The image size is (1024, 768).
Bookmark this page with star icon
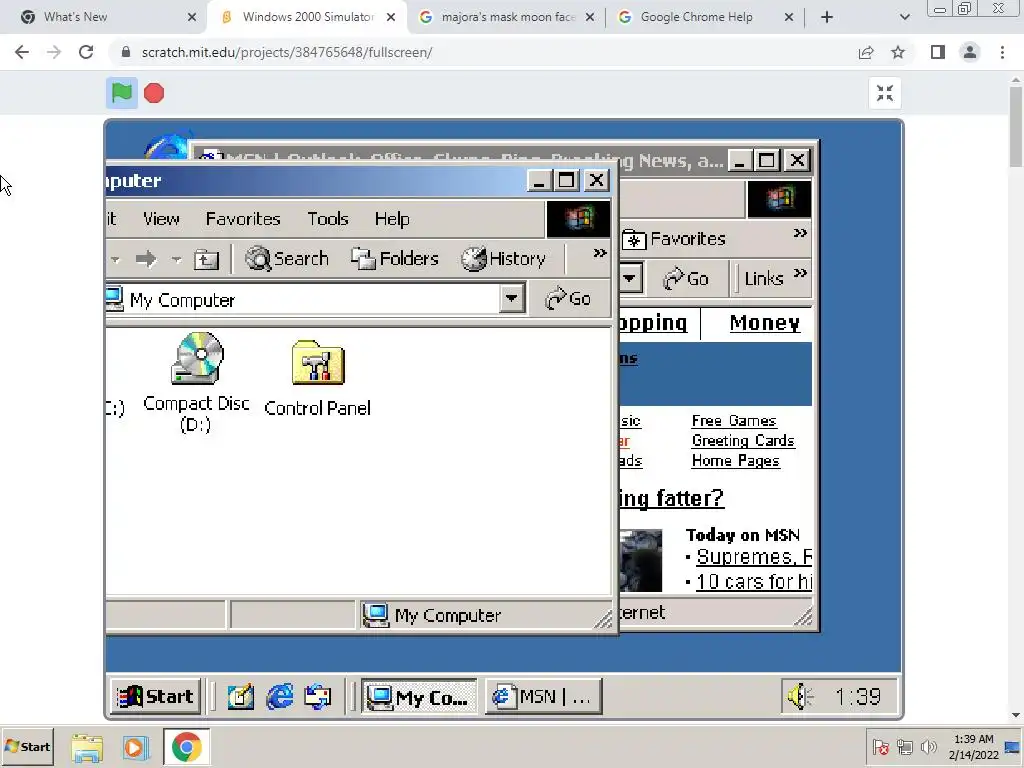898,52
